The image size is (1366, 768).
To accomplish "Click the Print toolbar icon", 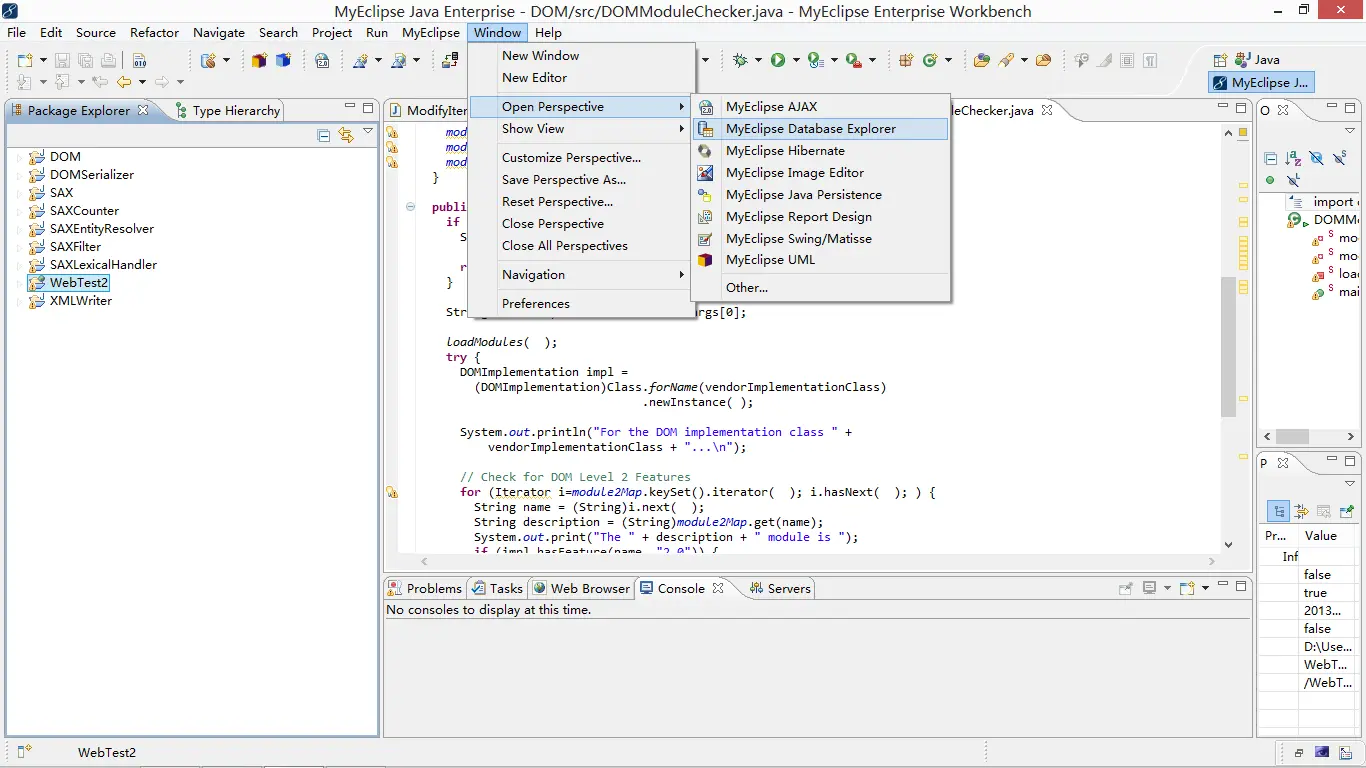I will click(x=109, y=60).
